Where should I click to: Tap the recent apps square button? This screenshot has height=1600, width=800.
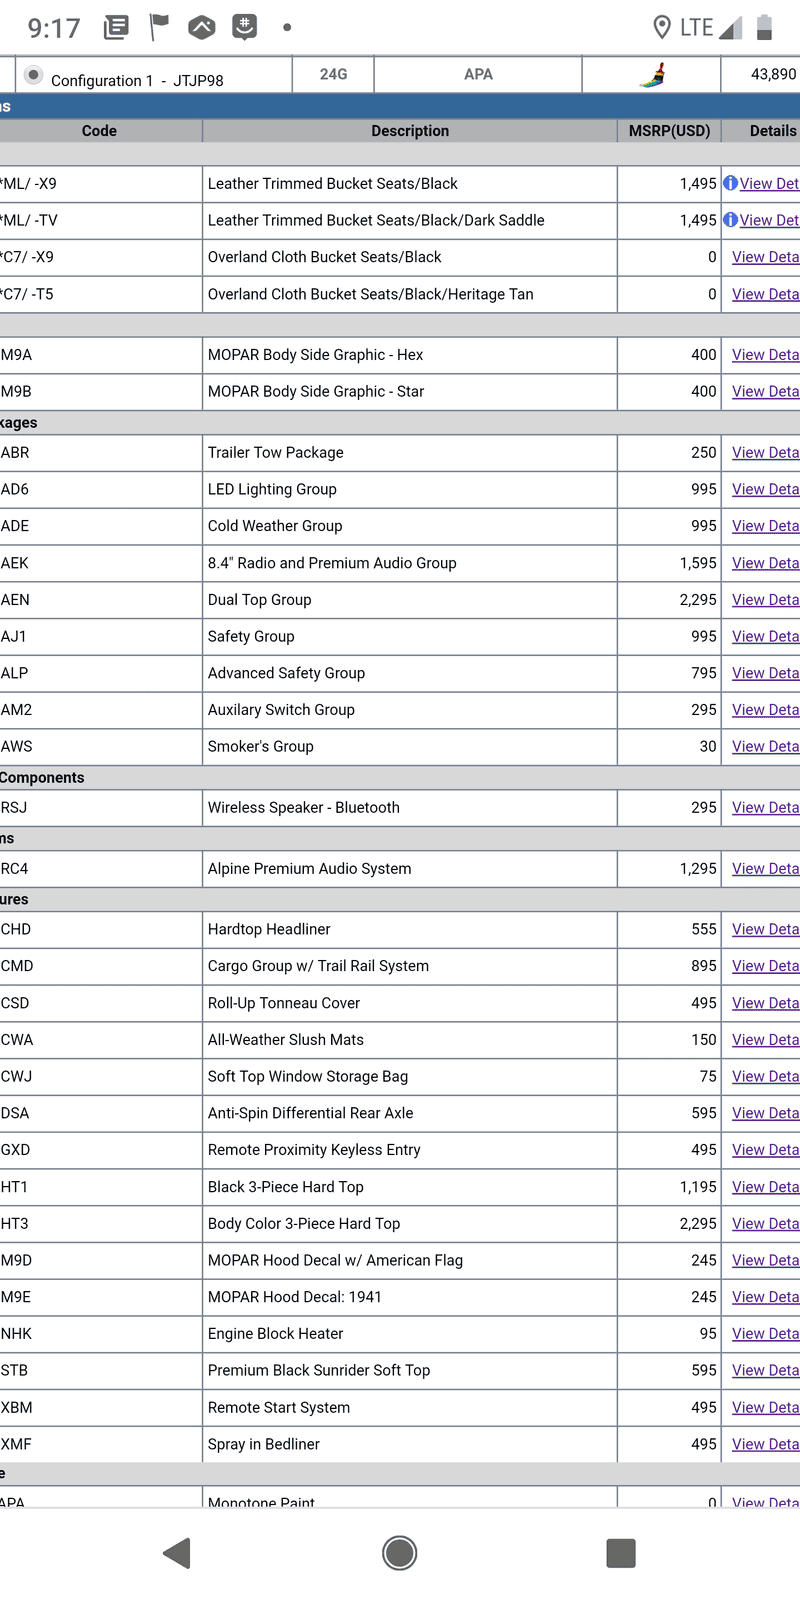(x=621, y=1553)
